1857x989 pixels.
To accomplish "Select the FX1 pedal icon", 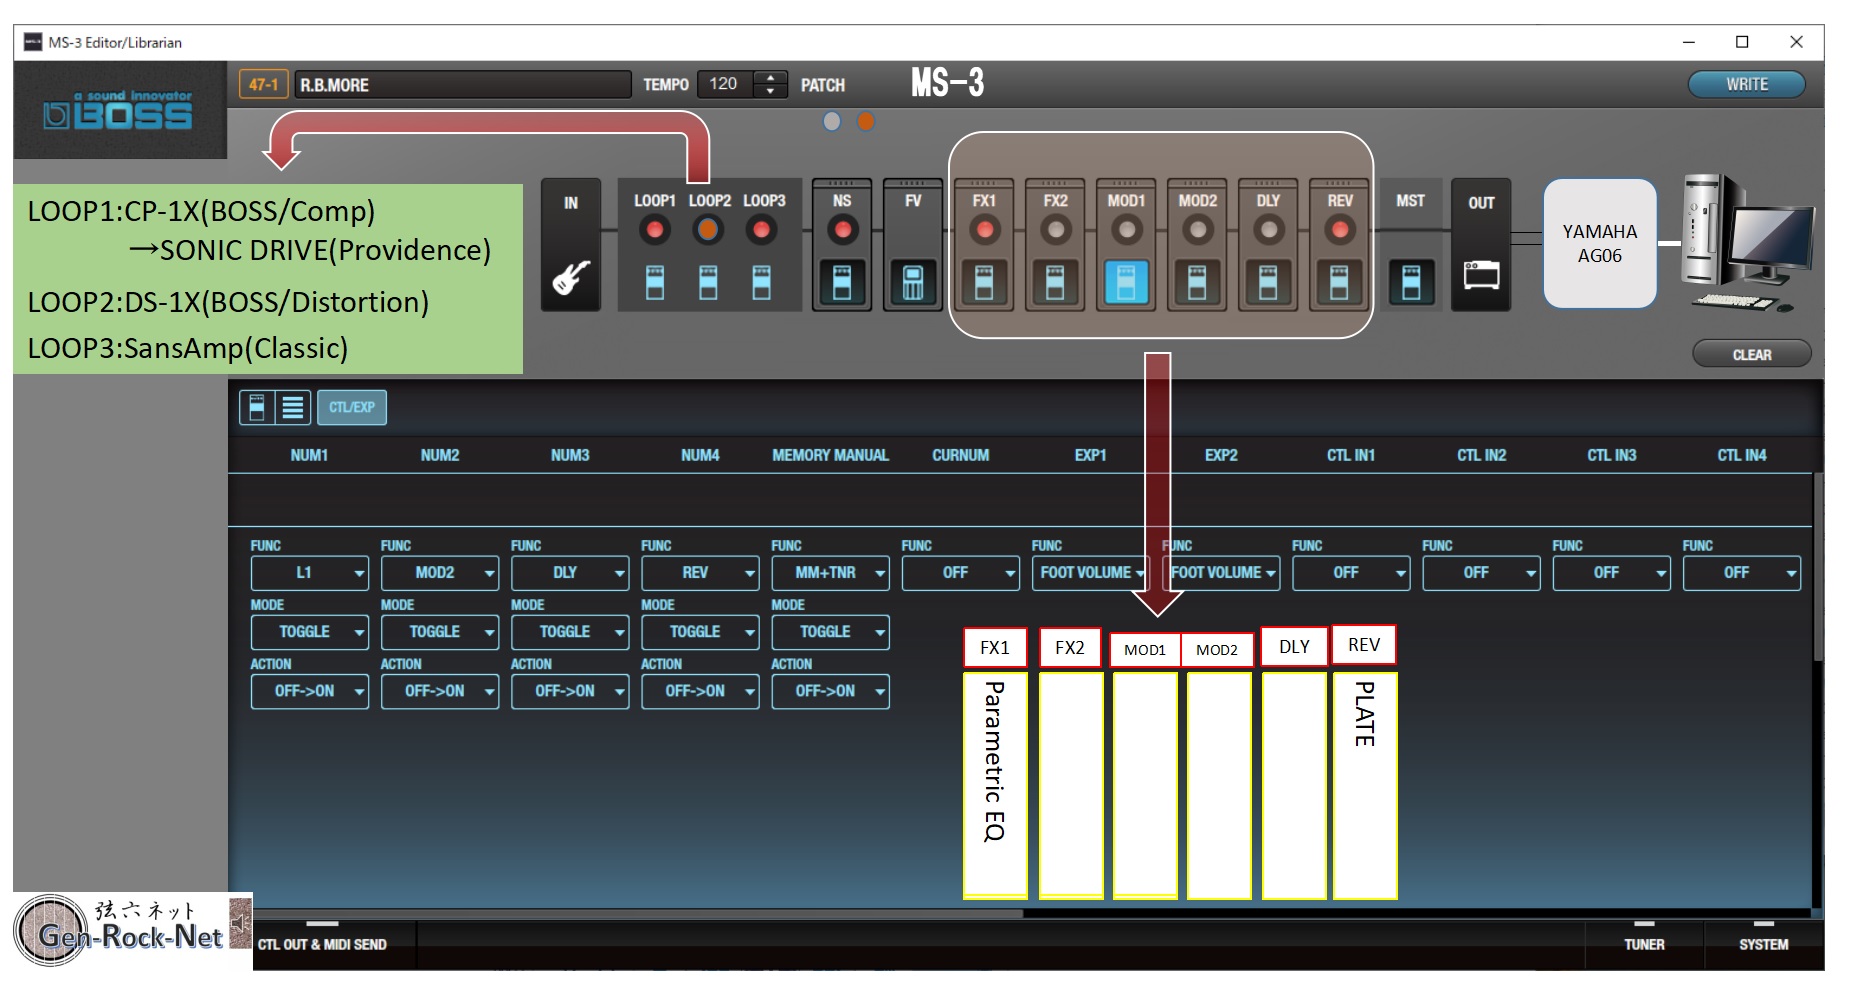I will [984, 282].
